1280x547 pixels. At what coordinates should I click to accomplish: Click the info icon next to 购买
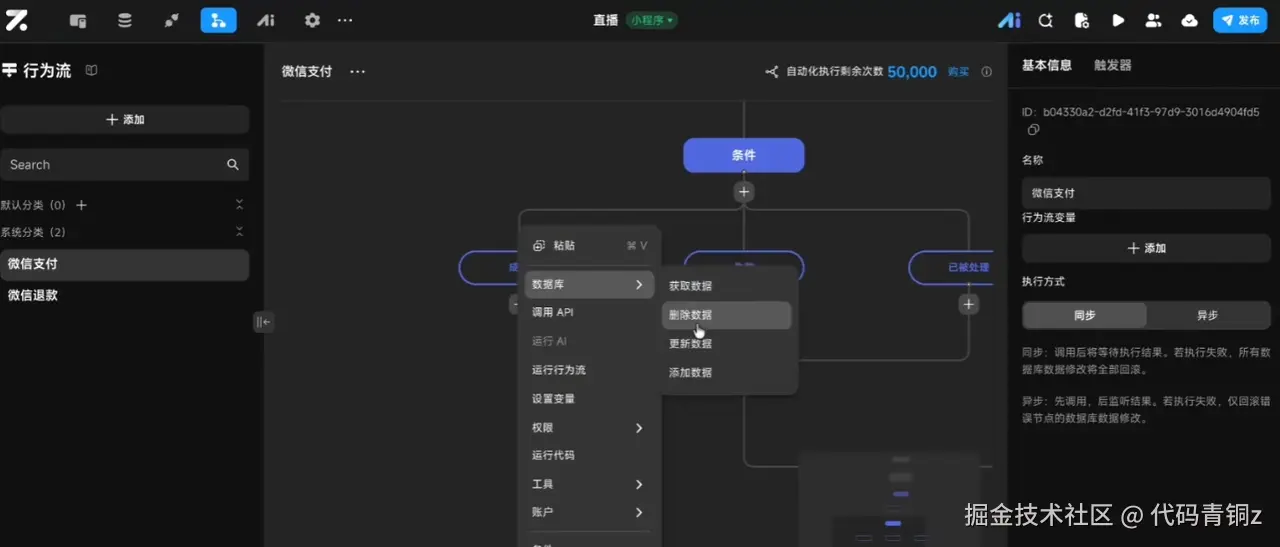pos(987,72)
